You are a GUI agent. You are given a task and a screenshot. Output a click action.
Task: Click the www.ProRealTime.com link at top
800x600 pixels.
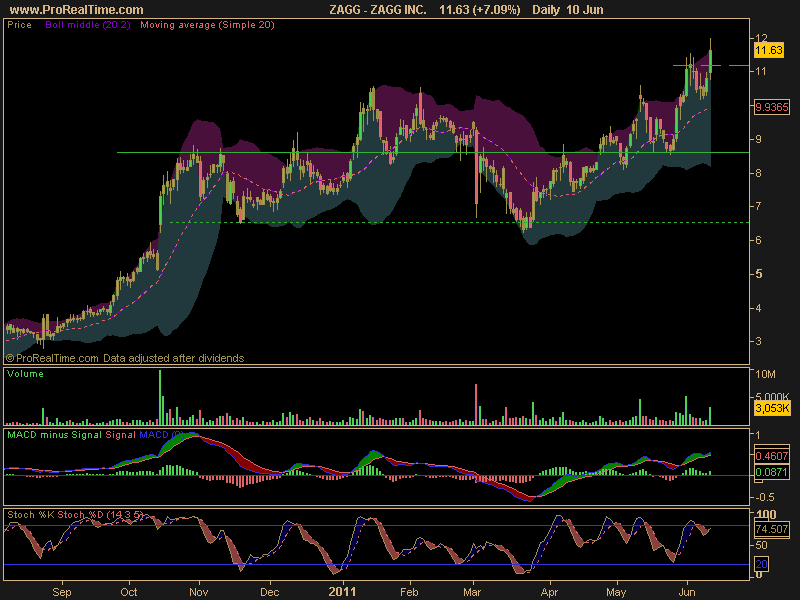coord(76,9)
